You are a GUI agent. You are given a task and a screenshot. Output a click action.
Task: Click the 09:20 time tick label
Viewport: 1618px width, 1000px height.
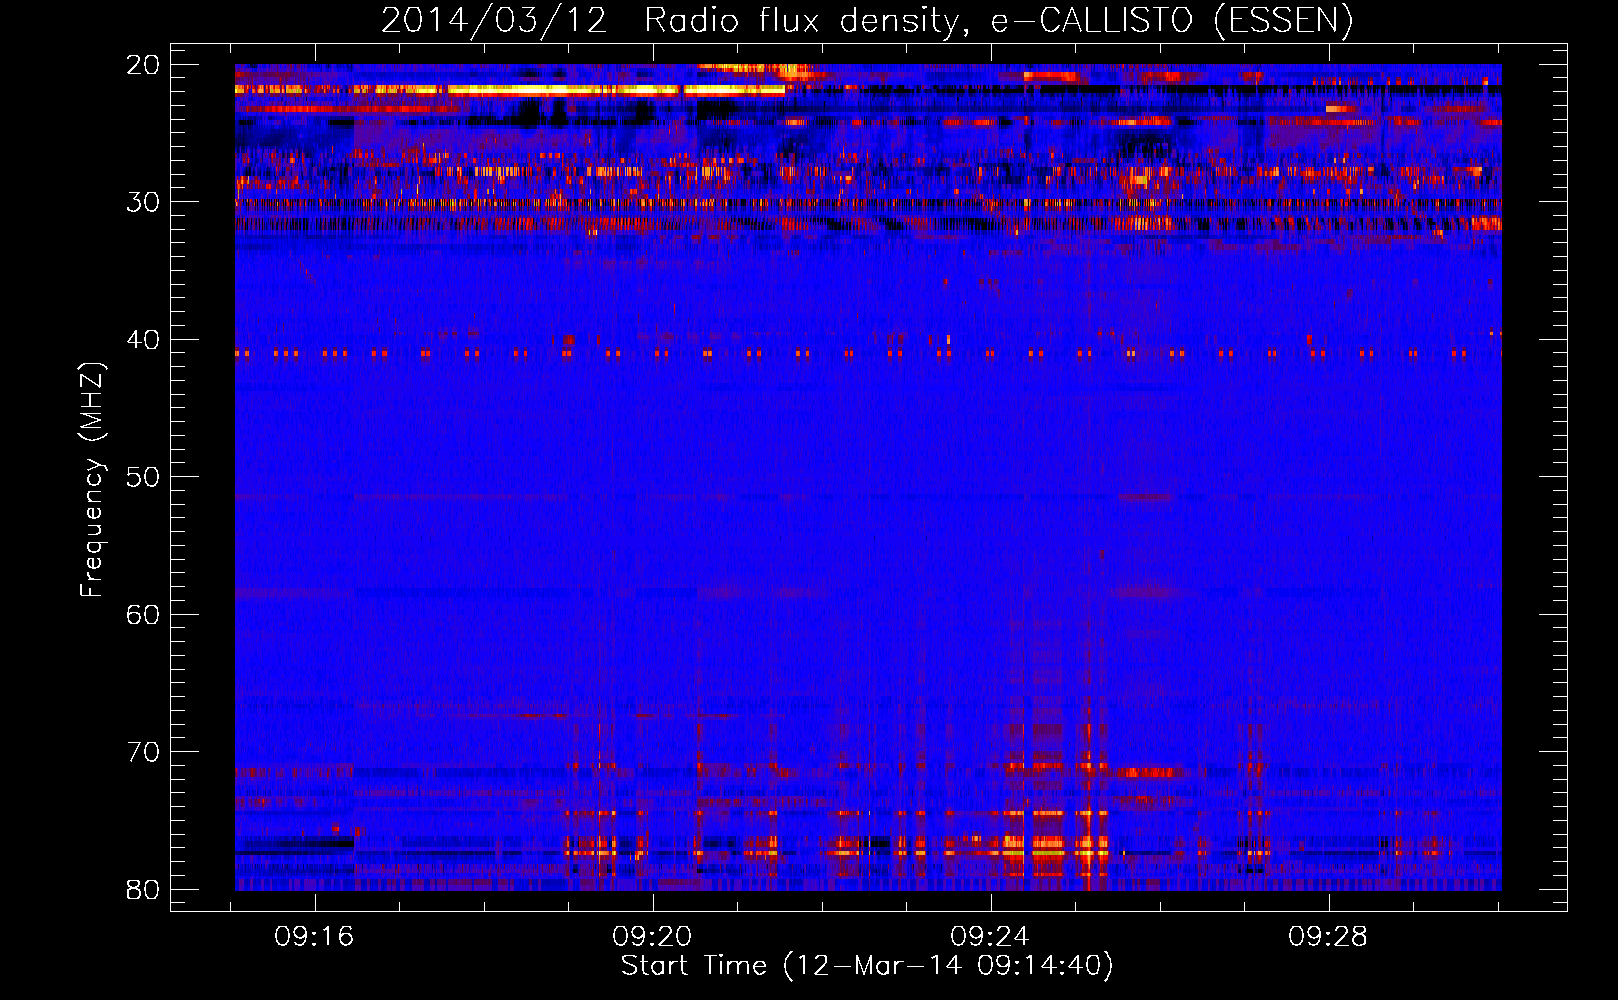pos(653,937)
